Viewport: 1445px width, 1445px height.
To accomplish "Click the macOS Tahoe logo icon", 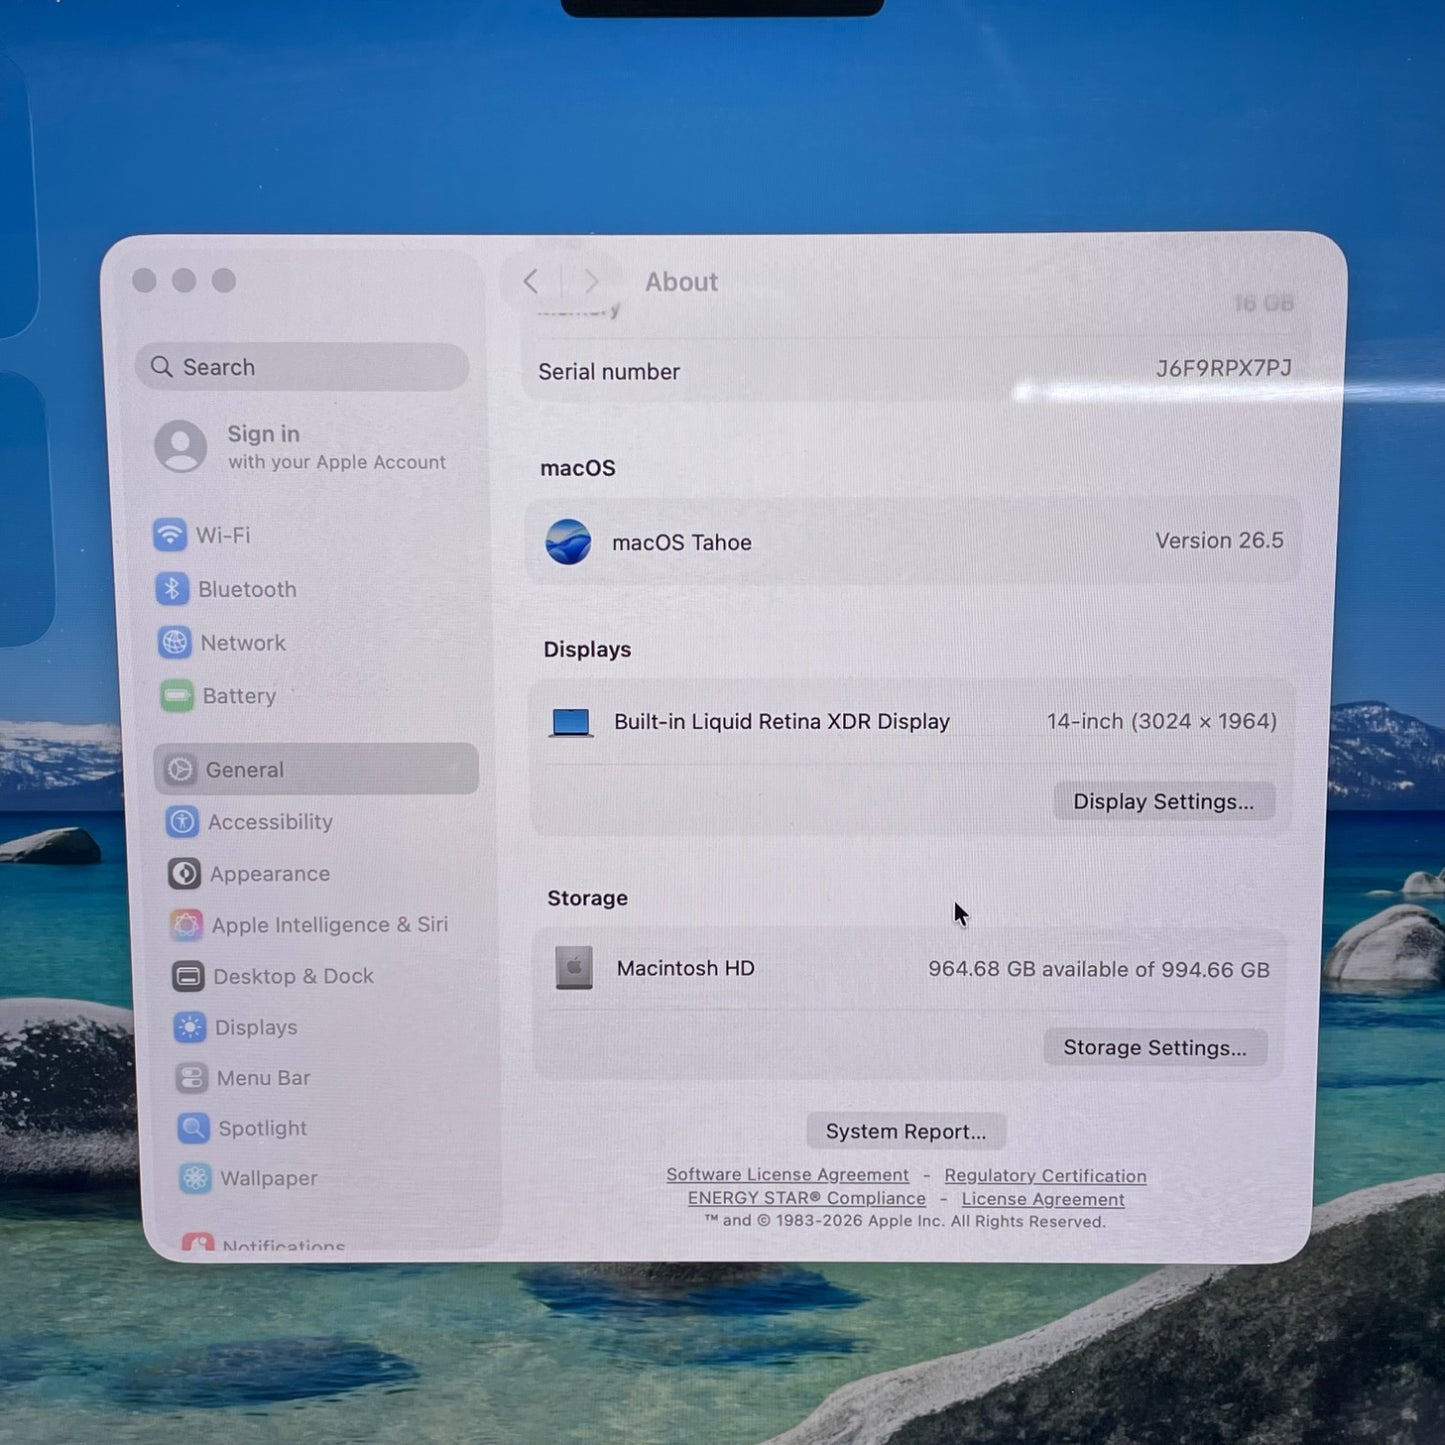I will point(568,542).
